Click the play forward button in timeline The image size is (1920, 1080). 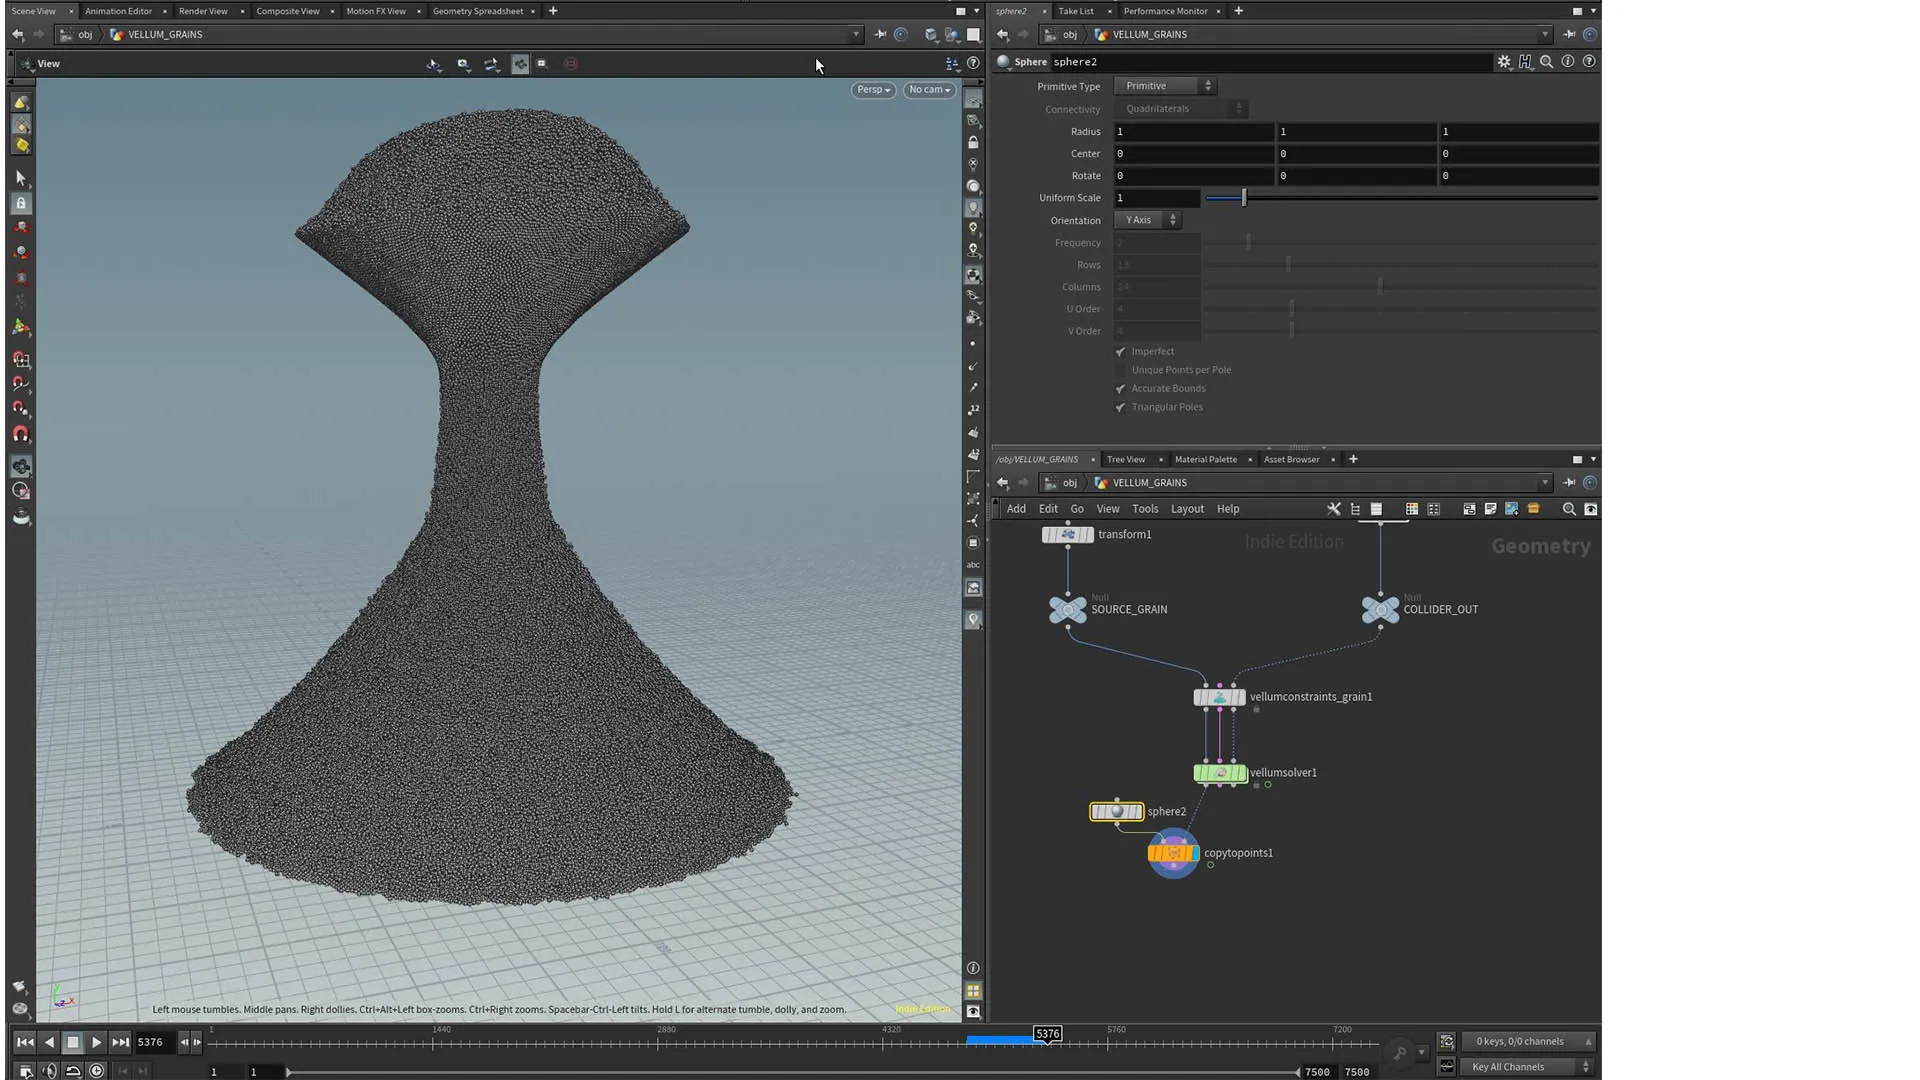pos(96,1042)
